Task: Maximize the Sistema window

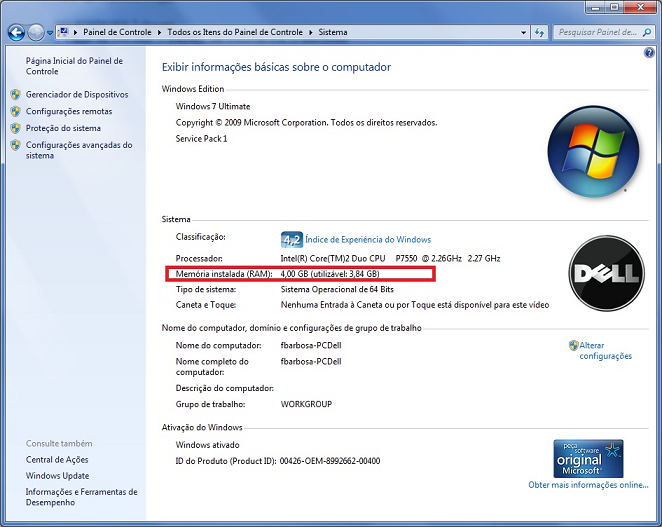Action: [x=615, y=7]
